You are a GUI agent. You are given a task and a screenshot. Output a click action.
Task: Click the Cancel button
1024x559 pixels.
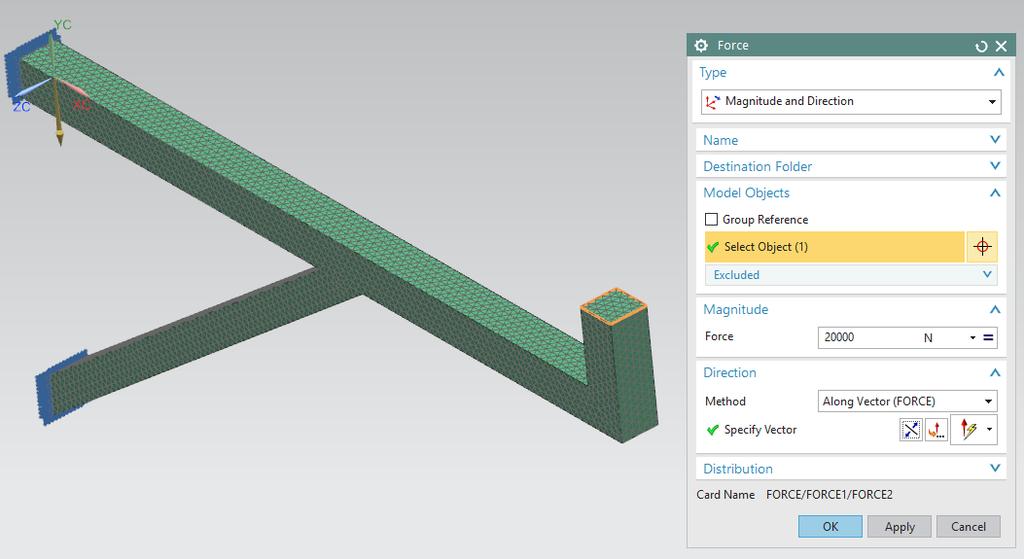968,526
